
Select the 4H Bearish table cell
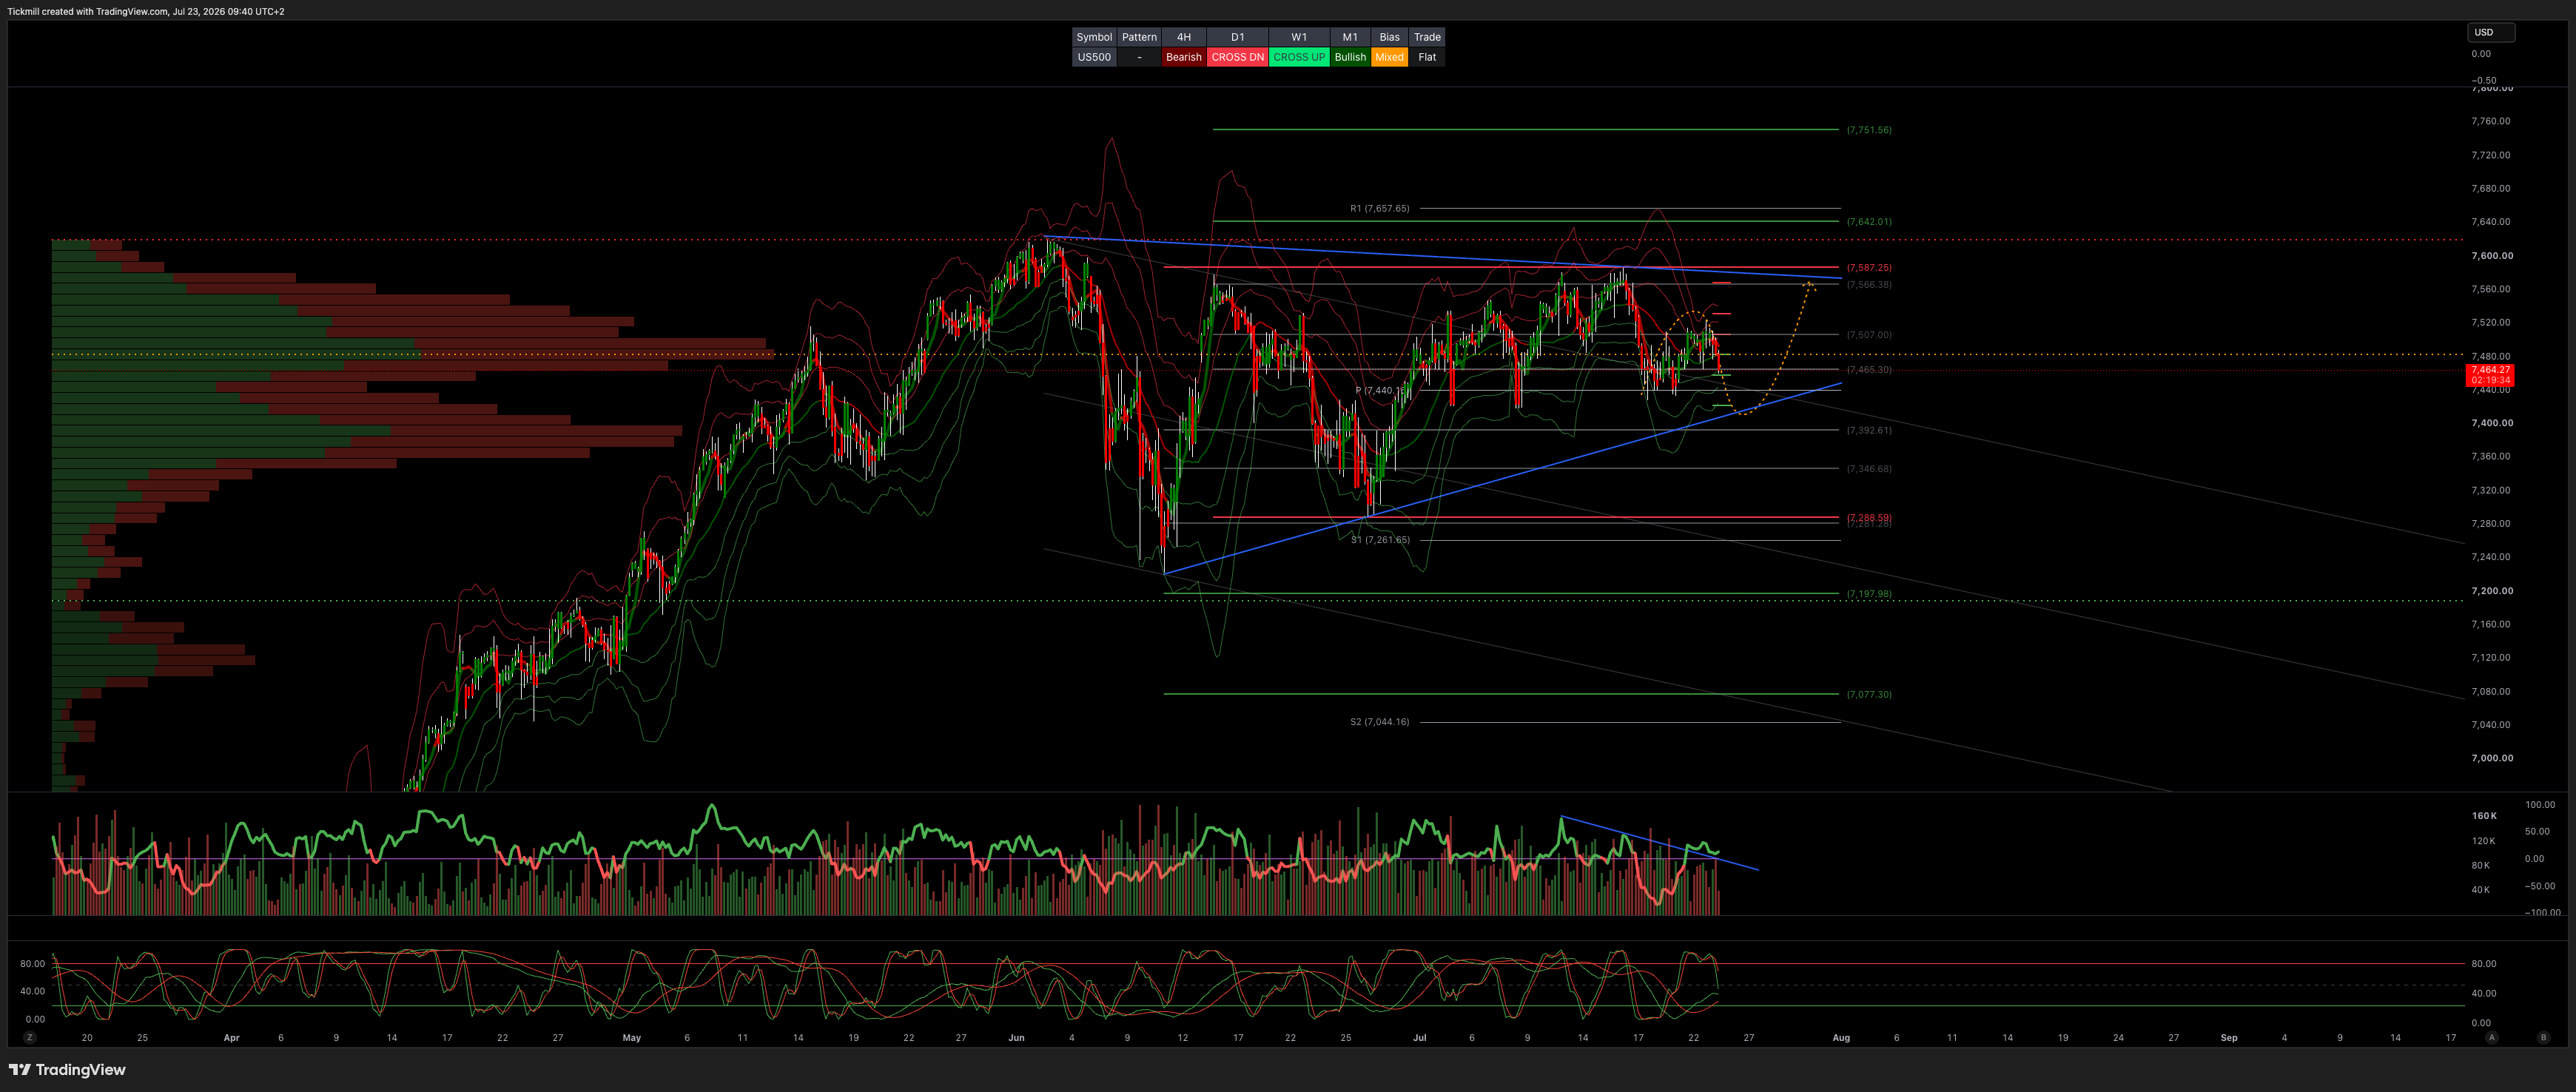[1184, 57]
